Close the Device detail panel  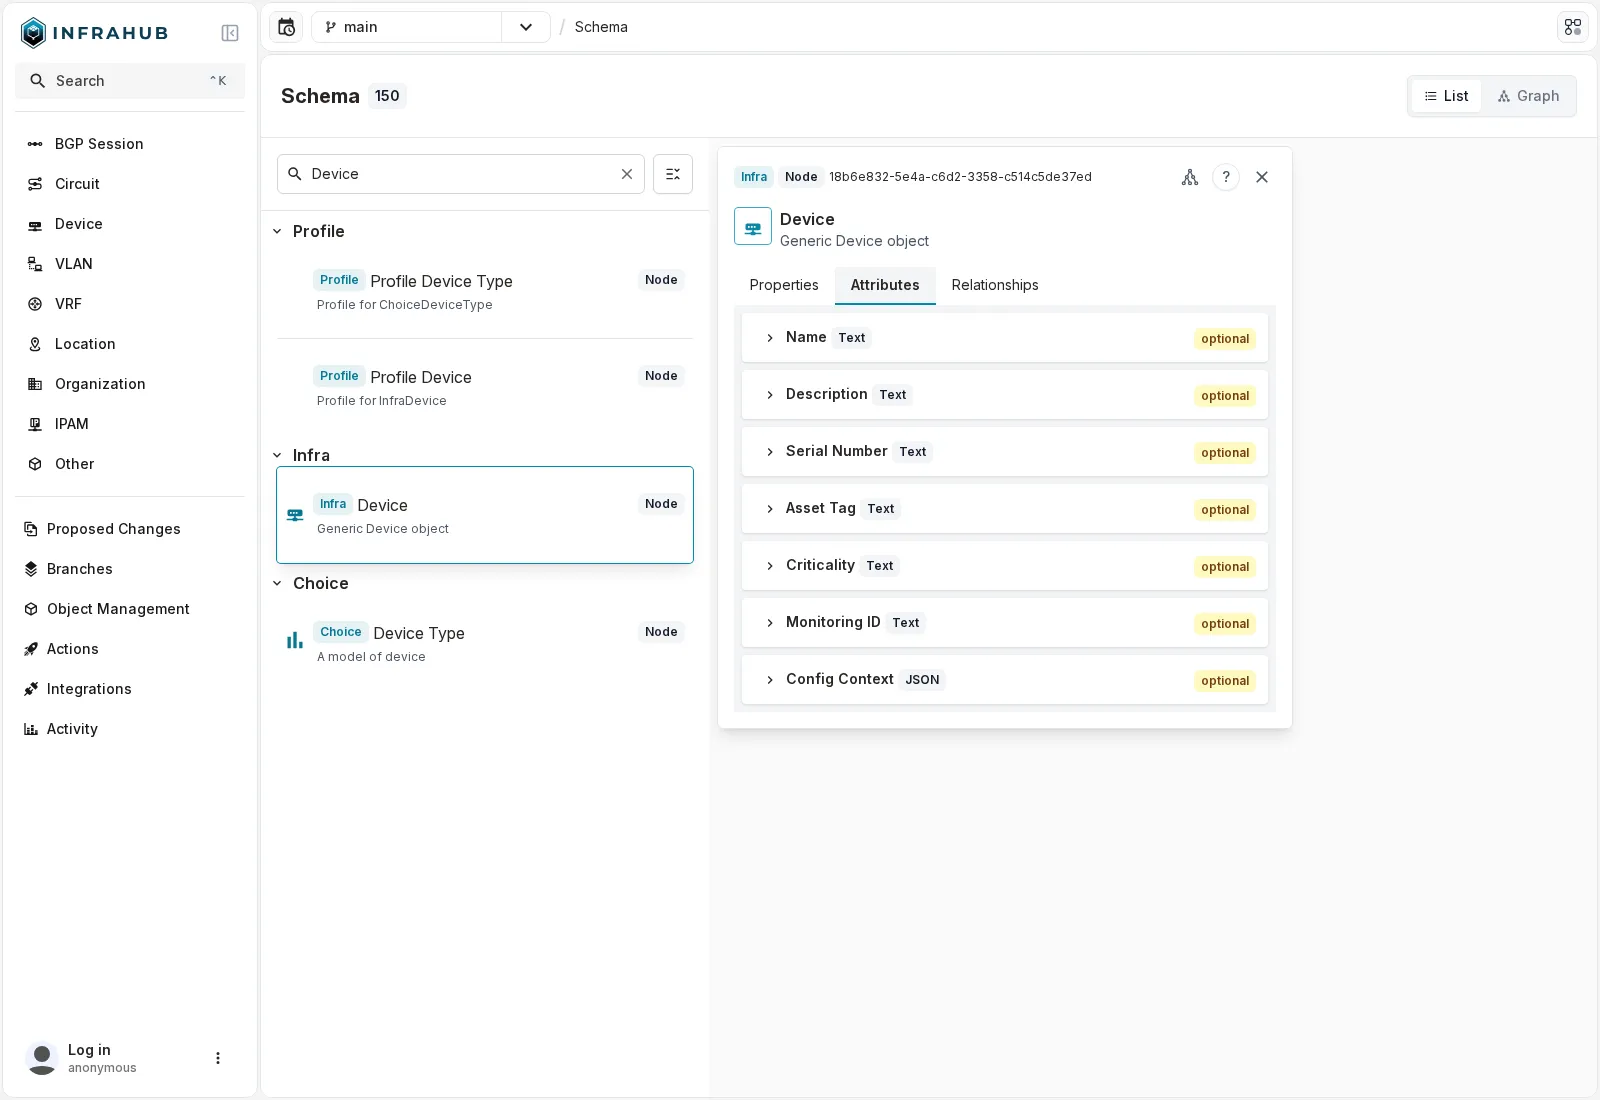point(1262,177)
